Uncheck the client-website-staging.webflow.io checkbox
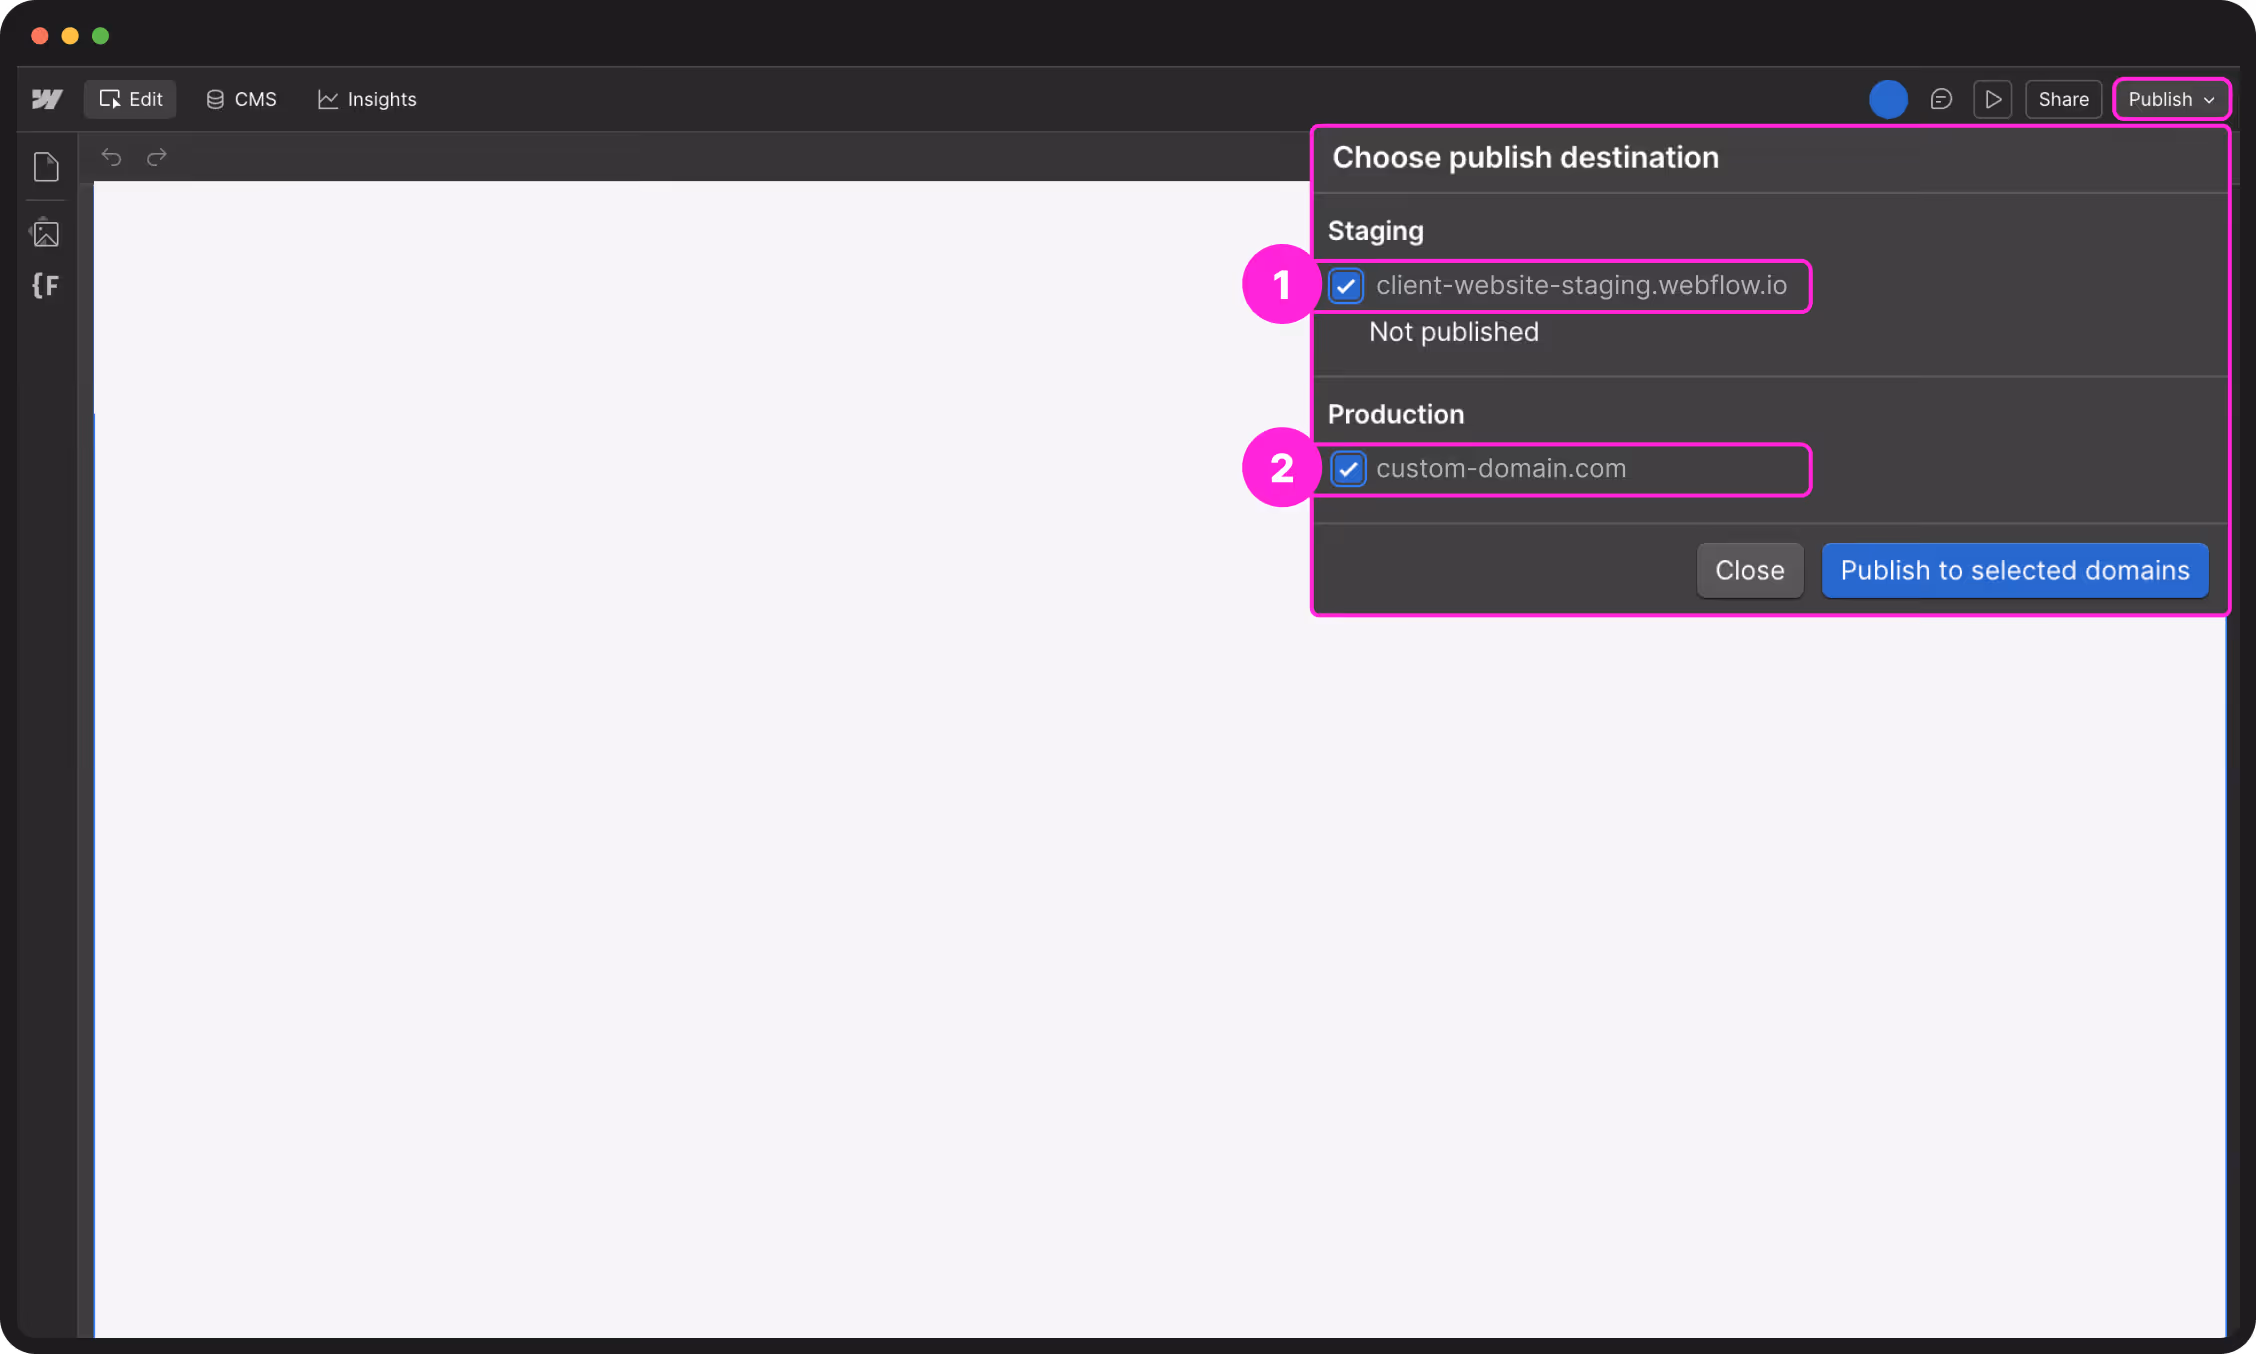This screenshot has width=2256, height=1354. click(1346, 286)
